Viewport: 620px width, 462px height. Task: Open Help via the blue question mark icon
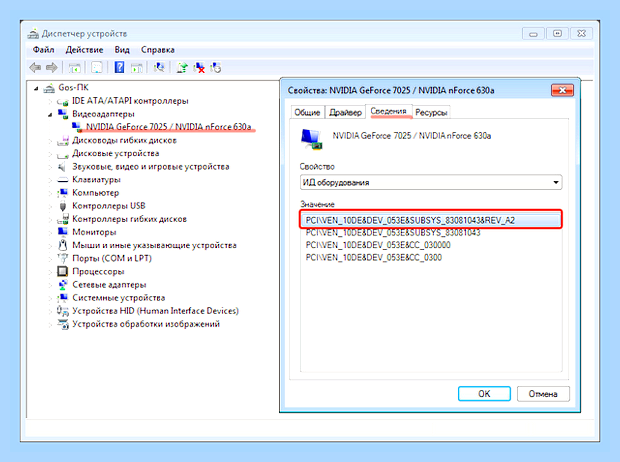[x=119, y=67]
